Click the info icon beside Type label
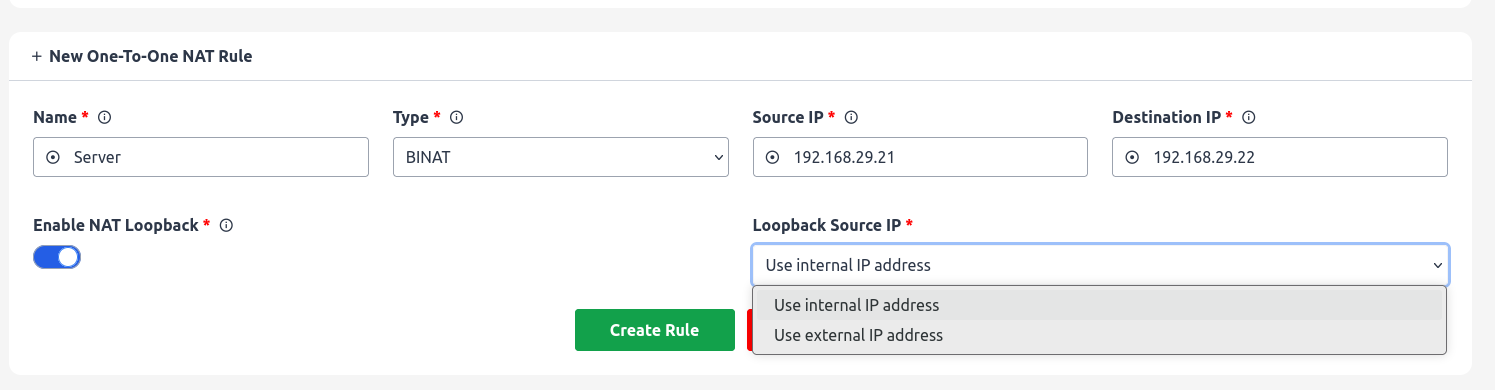Viewport: 1495px width, 390px height. [456, 117]
